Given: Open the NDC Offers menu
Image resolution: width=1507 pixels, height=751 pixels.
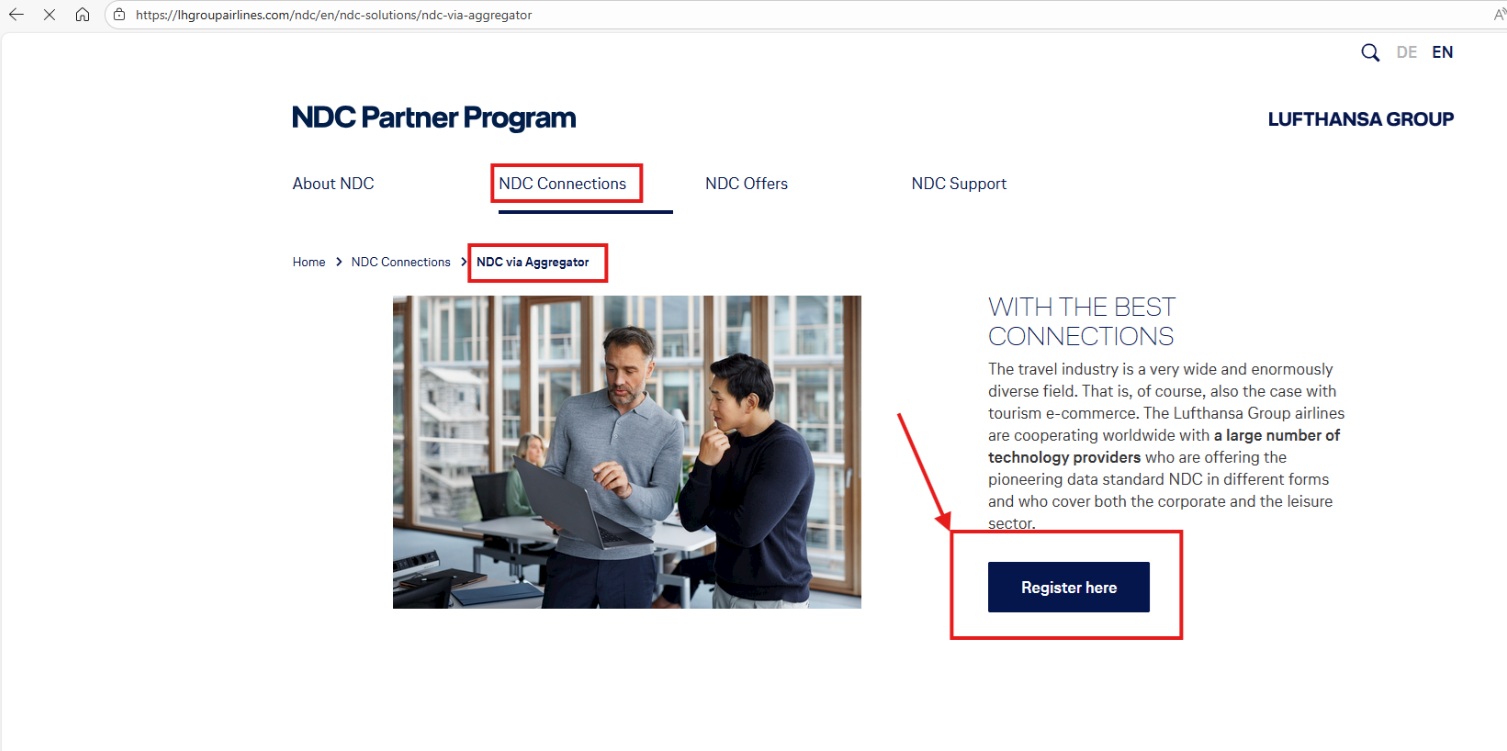Looking at the screenshot, I should tap(746, 183).
